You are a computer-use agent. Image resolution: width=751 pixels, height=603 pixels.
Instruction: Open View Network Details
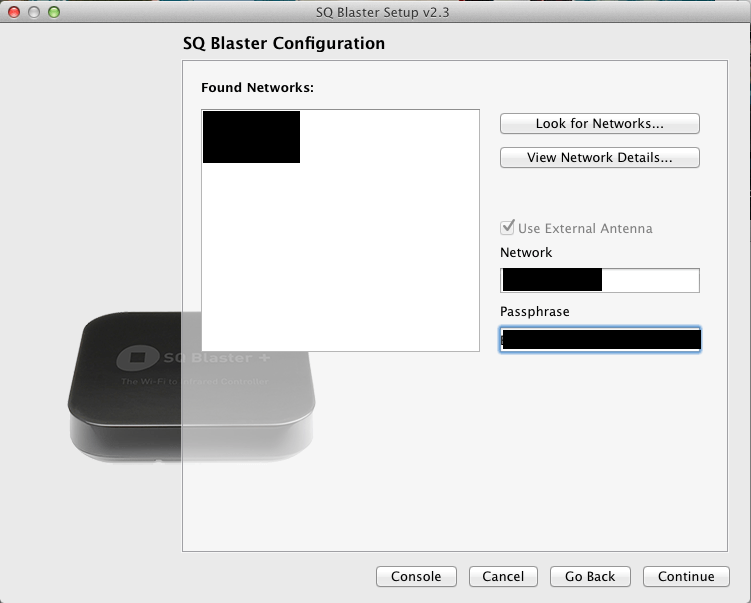coord(600,158)
